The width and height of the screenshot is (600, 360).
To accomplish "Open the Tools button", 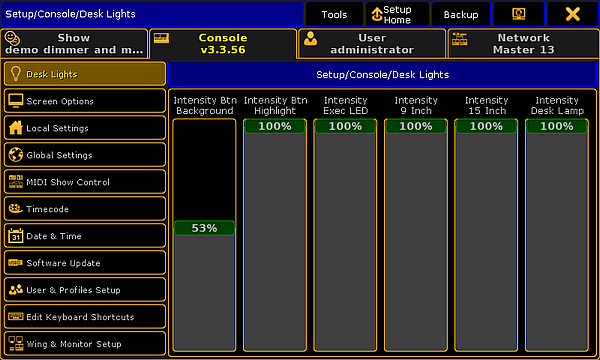I will pyautogui.click(x=334, y=15).
